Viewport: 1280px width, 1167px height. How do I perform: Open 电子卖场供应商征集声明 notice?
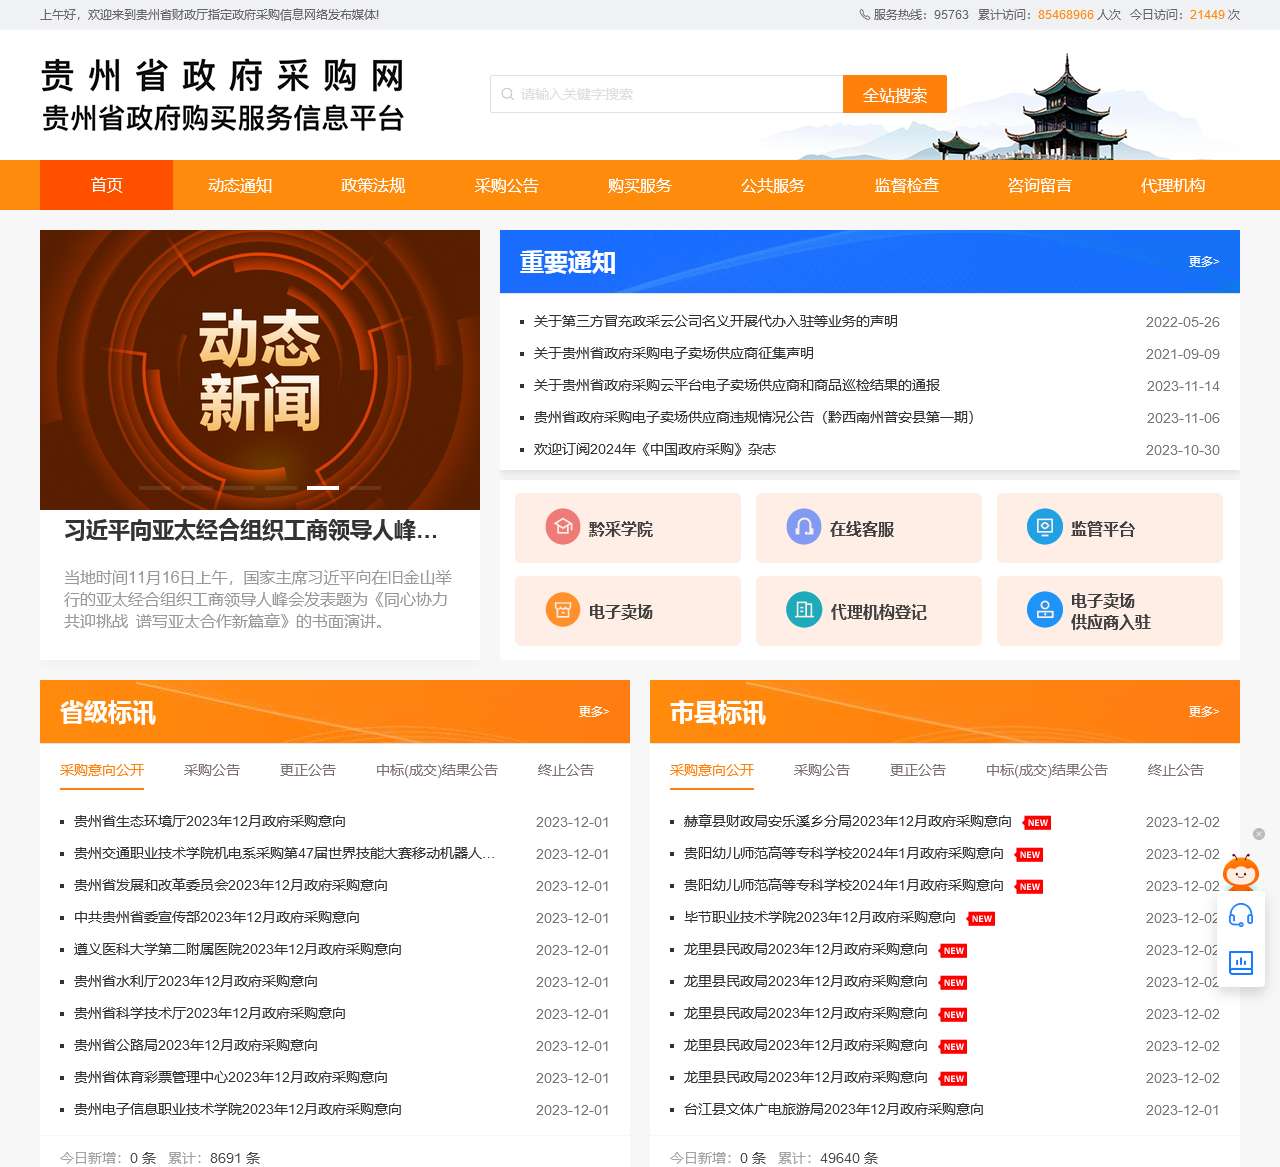pos(674,353)
